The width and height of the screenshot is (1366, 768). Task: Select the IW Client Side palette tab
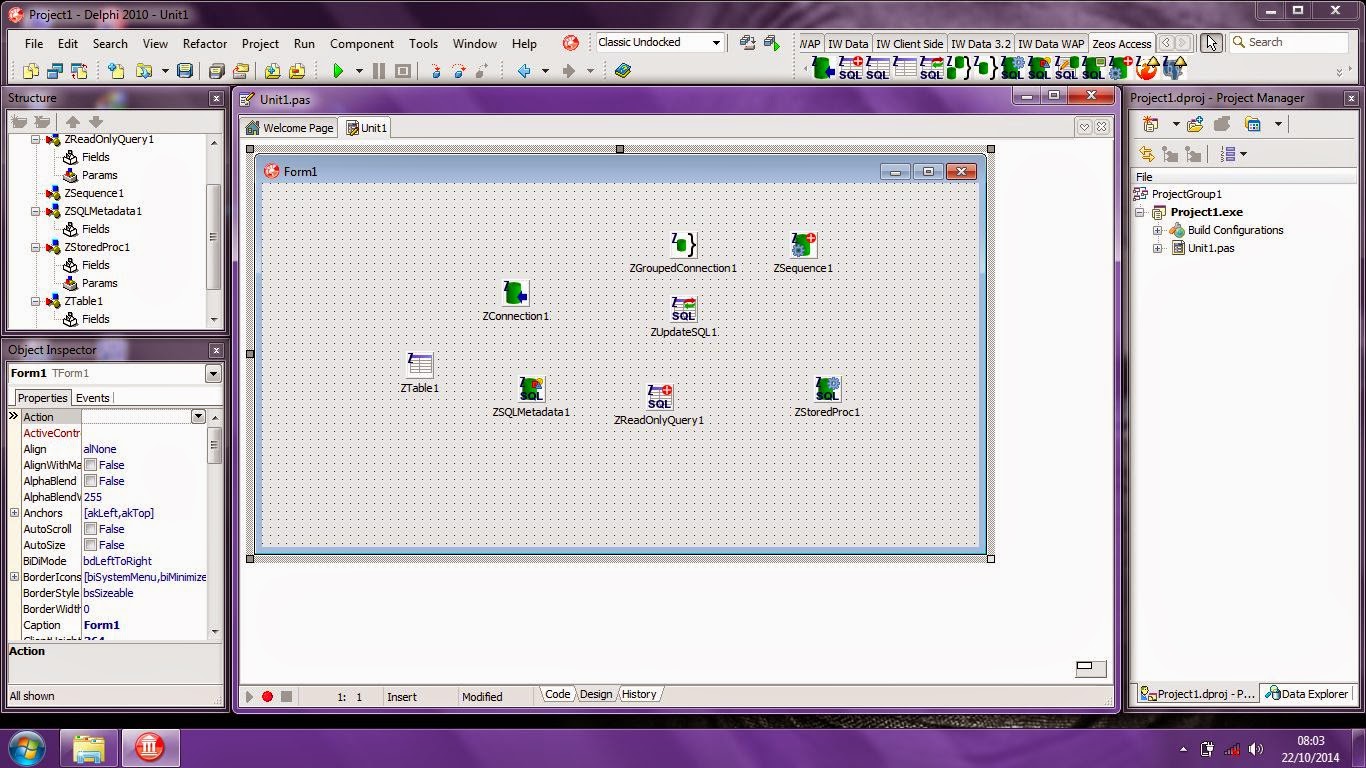point(909,43)
